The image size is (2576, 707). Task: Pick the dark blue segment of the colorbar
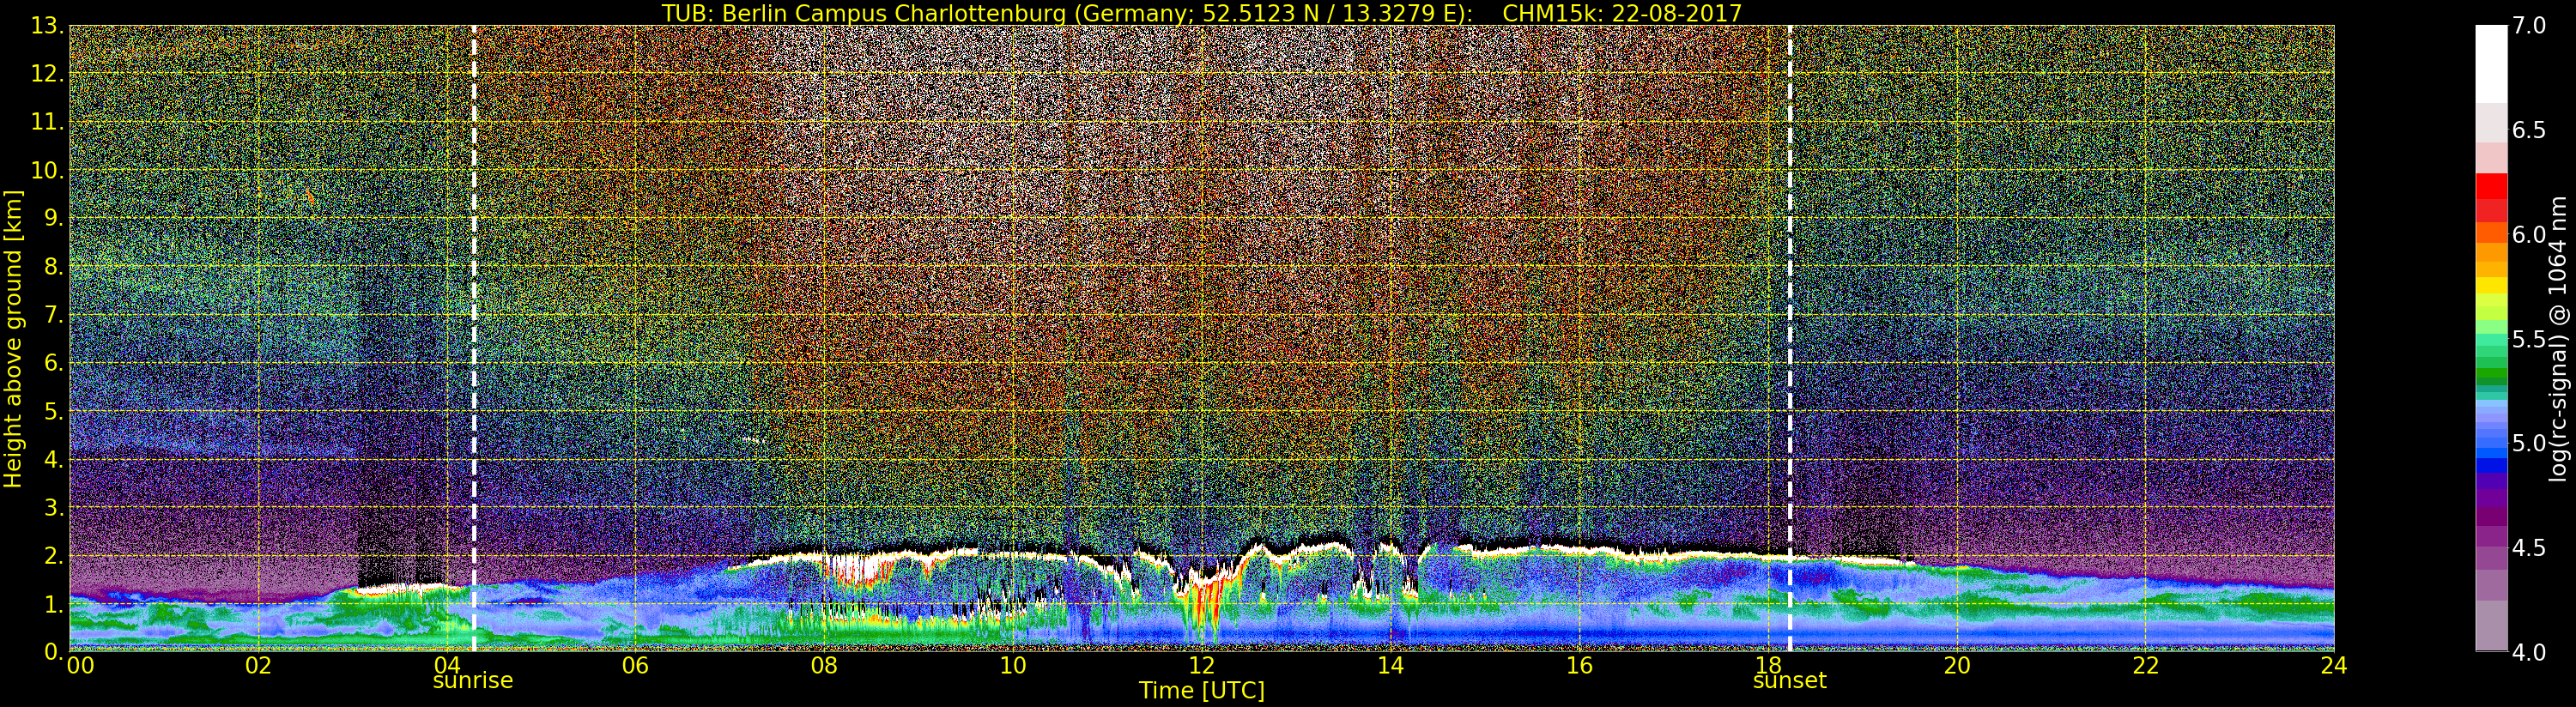pos(2491,465)
